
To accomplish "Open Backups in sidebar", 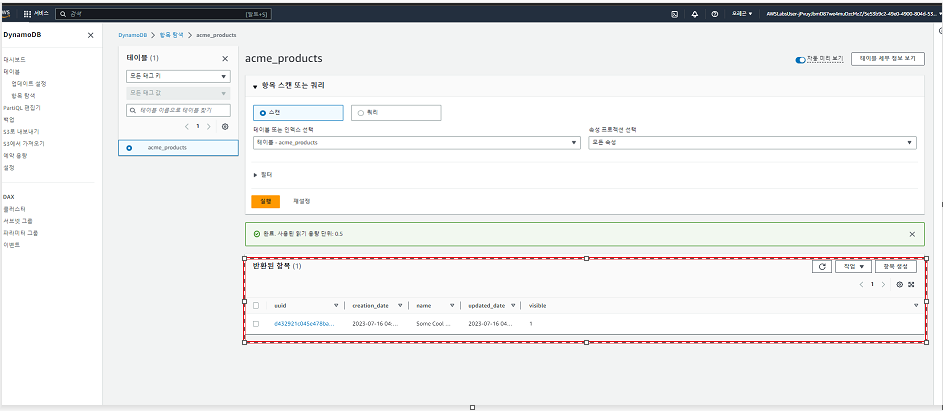I will coord(8,120).
